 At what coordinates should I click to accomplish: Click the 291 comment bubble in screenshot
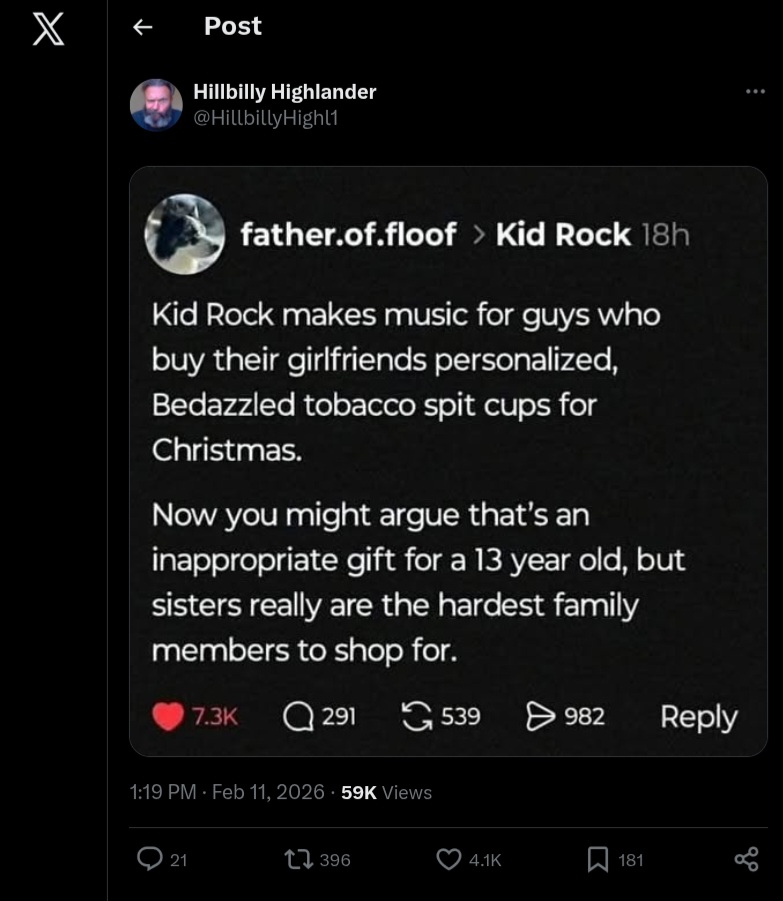click(x=298, y=716)
